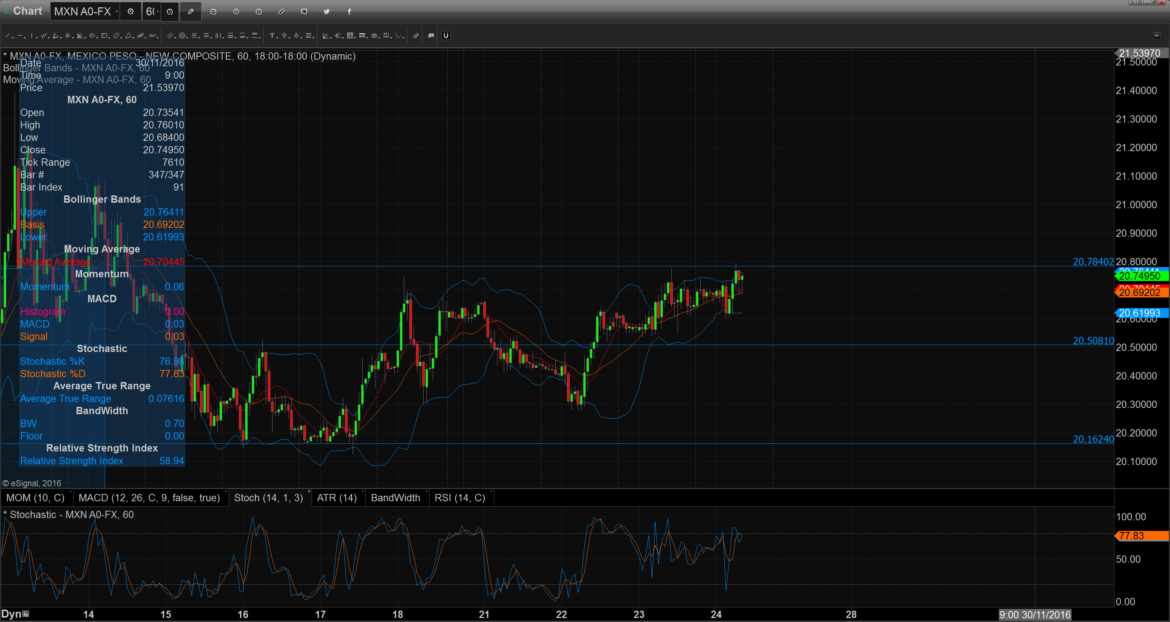The height and width of the screenshot is (622, 1170).
Task: Expand the MXN A0-FX symbol dropdown
Action: pos(116,11)
